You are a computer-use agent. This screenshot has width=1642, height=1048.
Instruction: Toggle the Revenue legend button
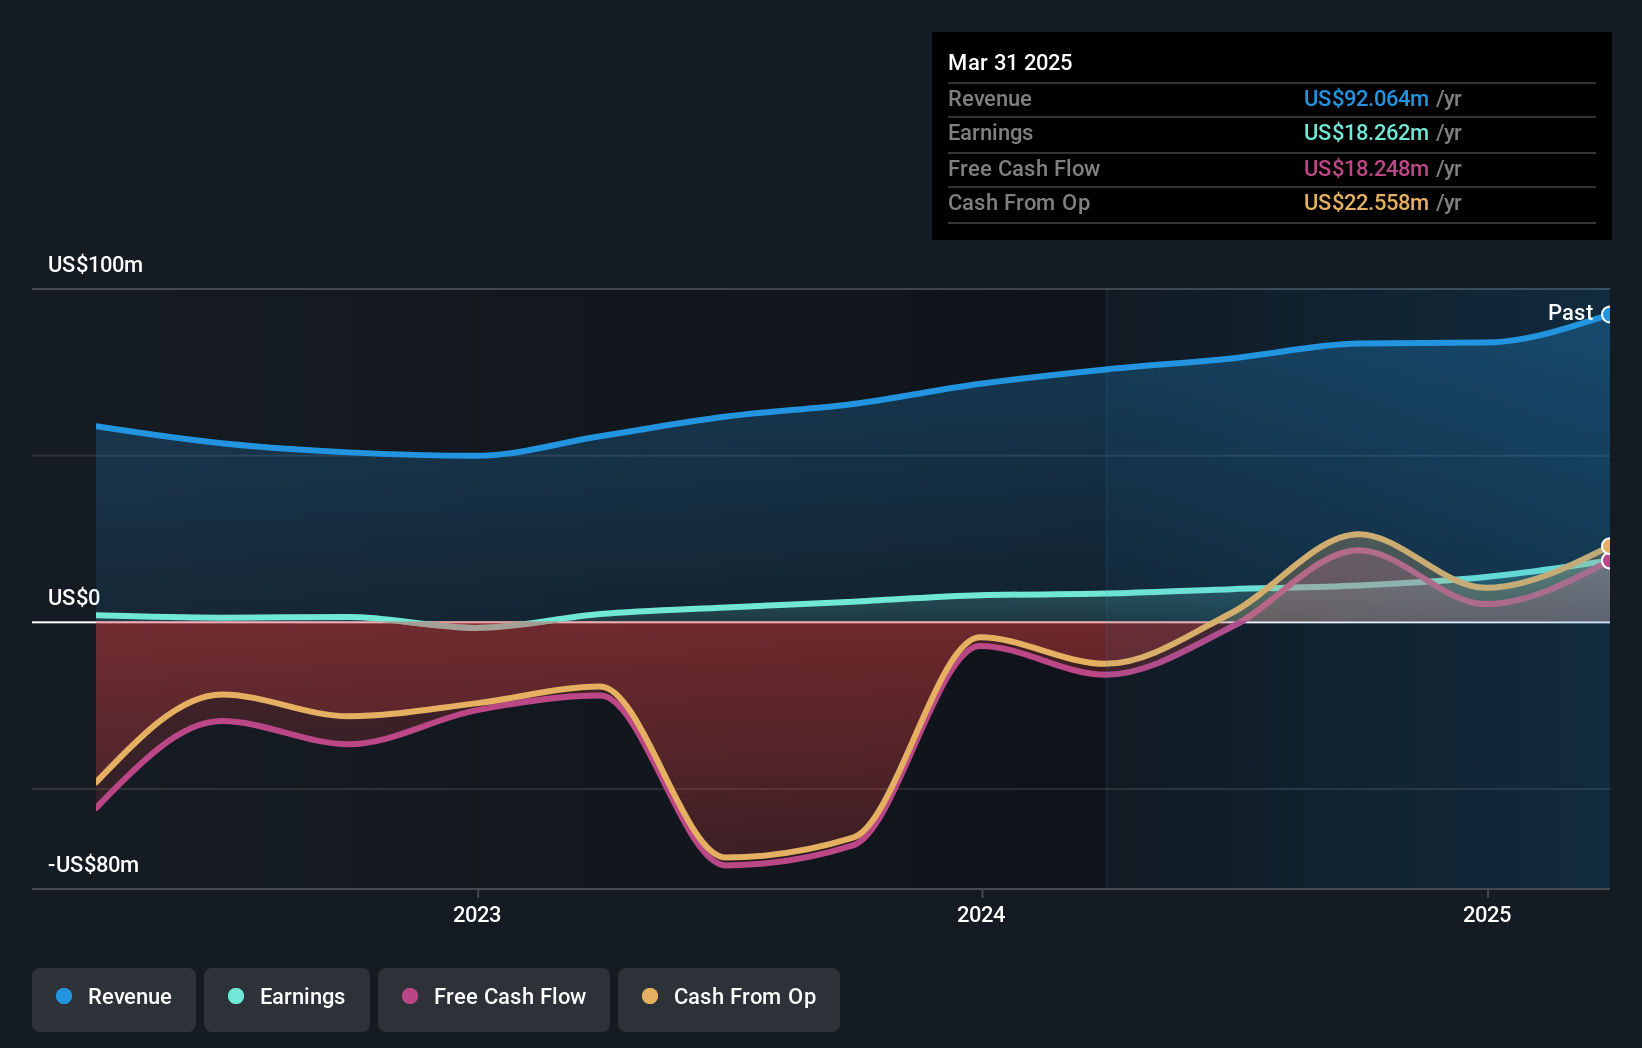click(114, 999)
